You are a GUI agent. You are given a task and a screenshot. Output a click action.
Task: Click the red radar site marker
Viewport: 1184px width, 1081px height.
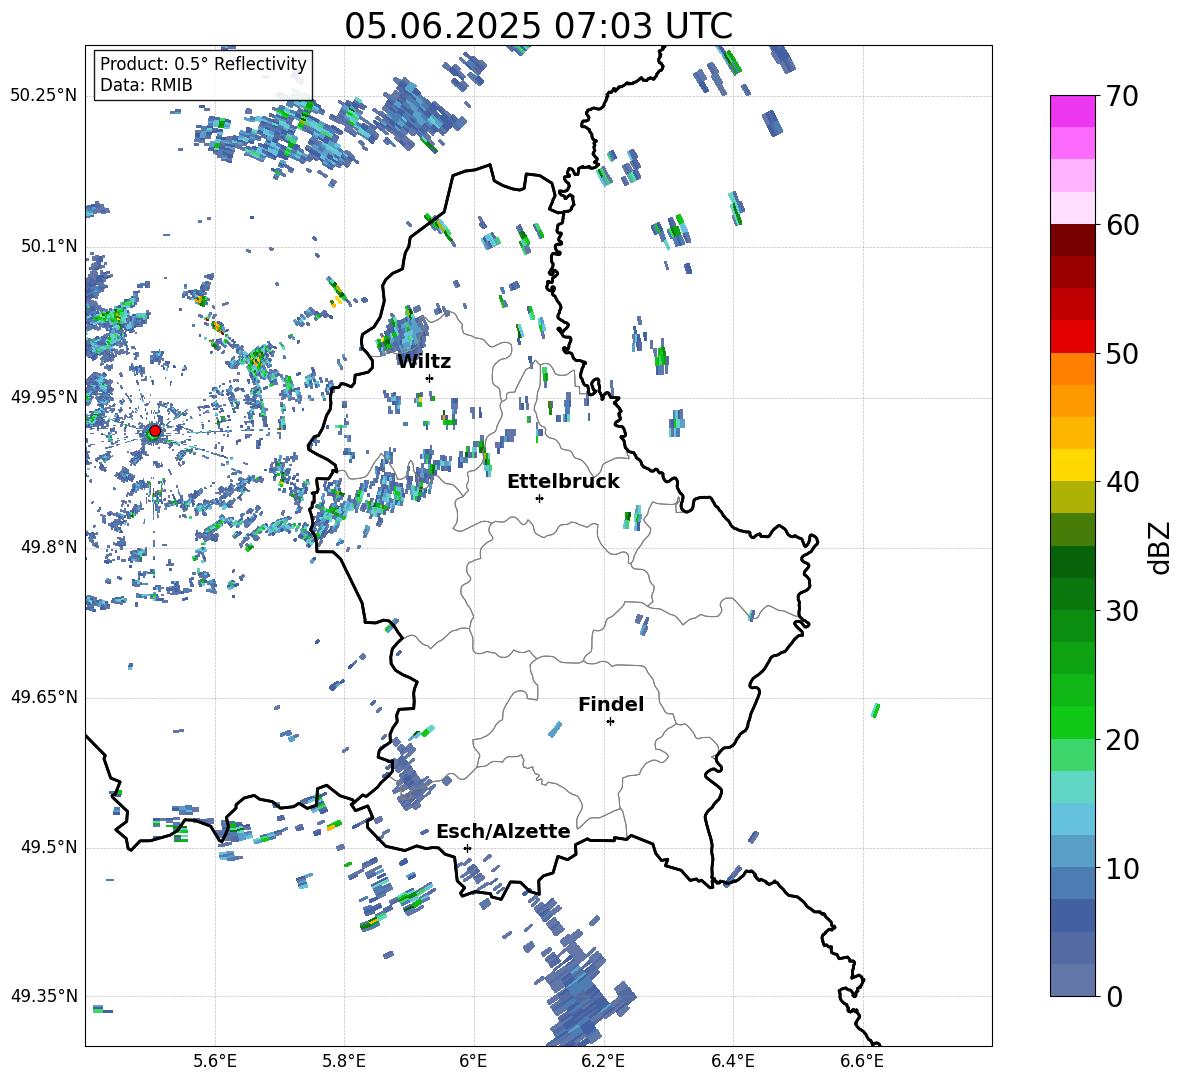[x=155, y=431]
